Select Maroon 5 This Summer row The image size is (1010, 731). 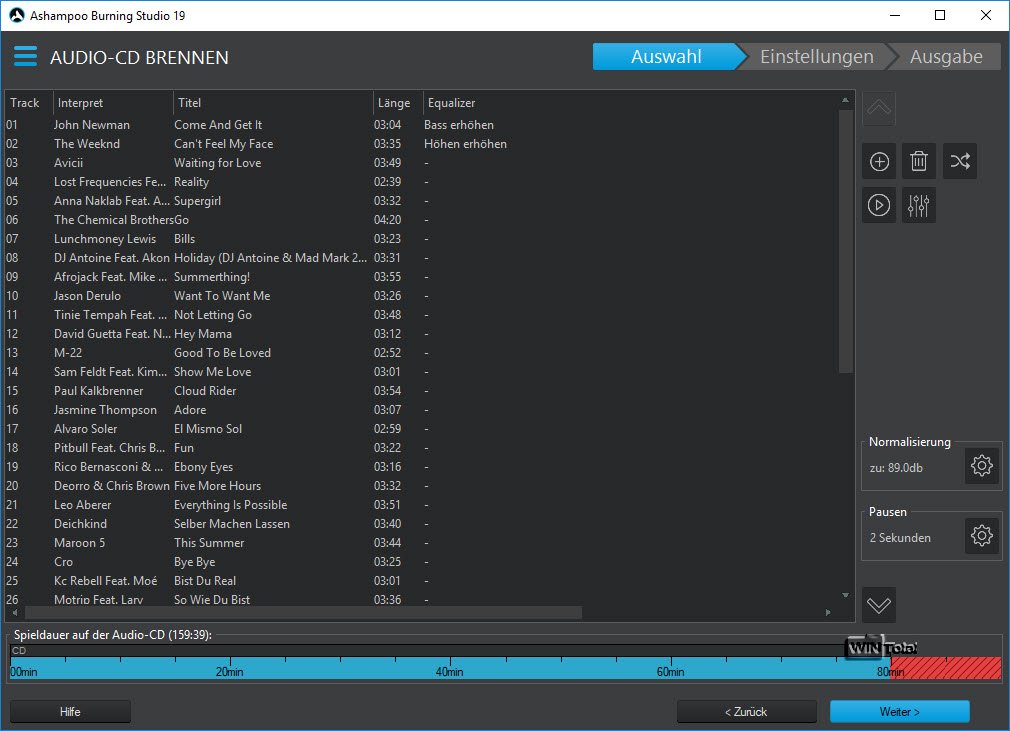(422, 543)
